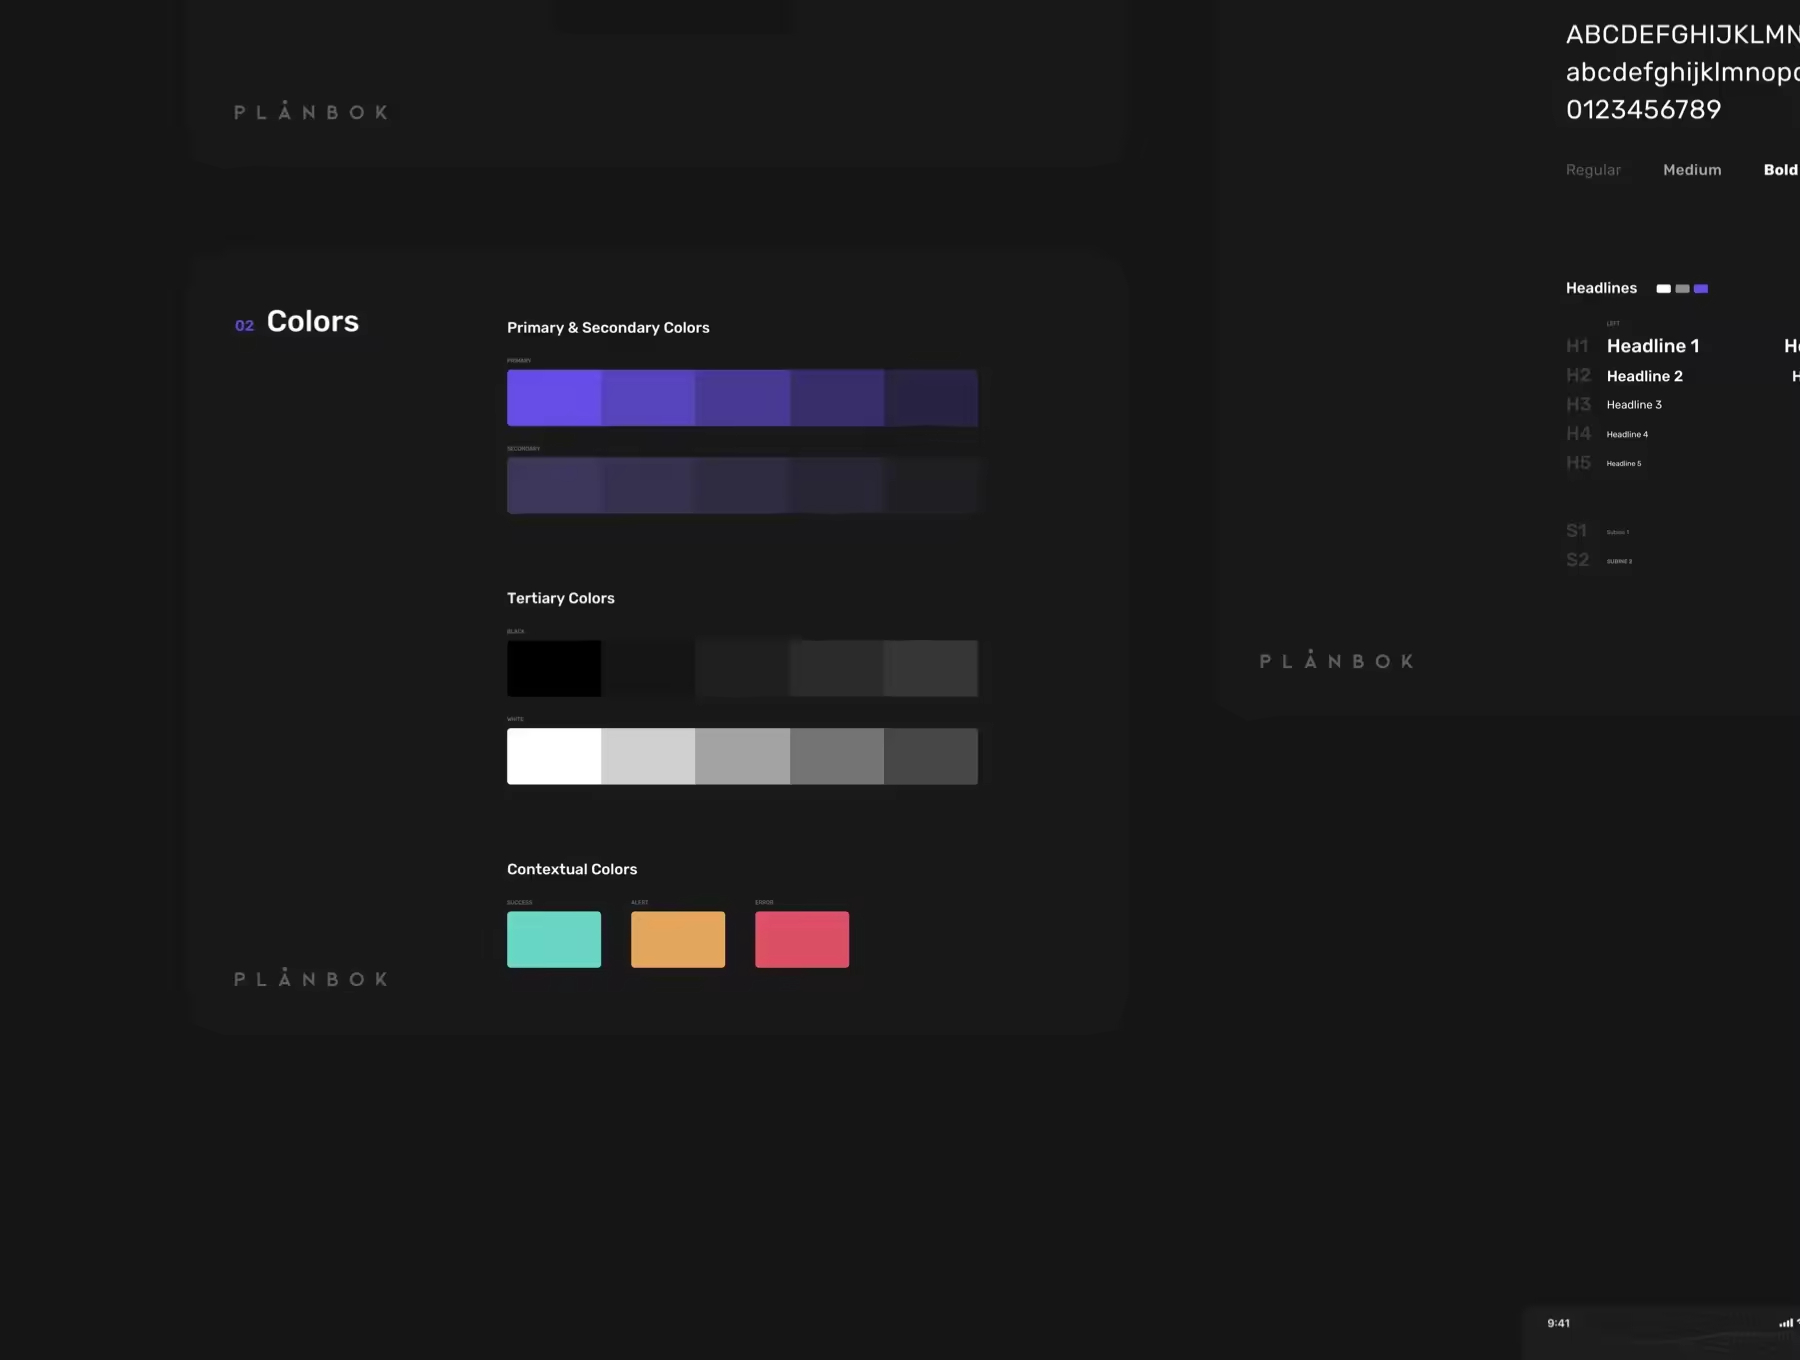Viewport: 1800px width, 1360px height.
Task: Click the Planbok logo above the Colors card
Action: click(311, 112)
